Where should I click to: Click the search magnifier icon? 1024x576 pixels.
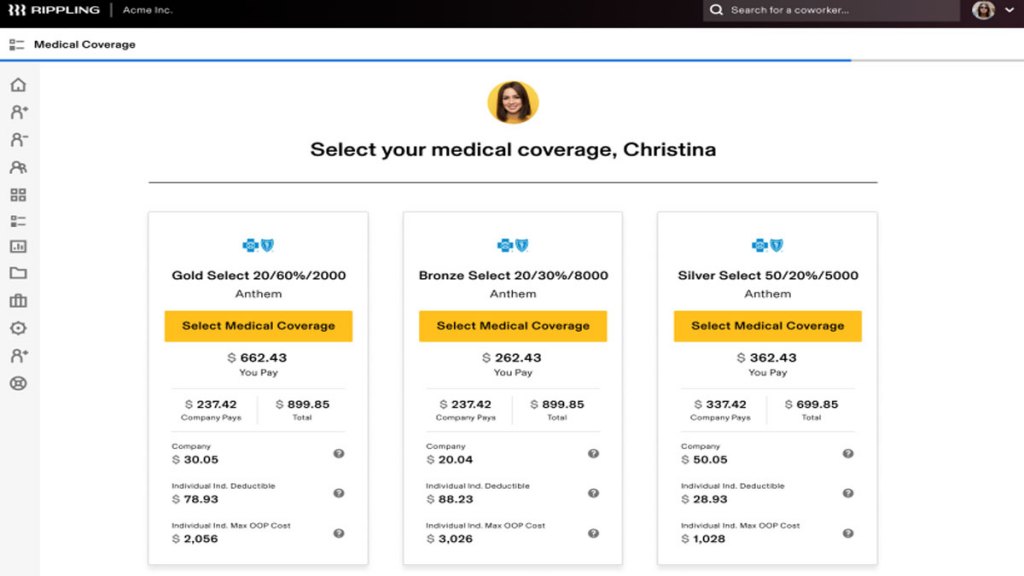point(716,10)
